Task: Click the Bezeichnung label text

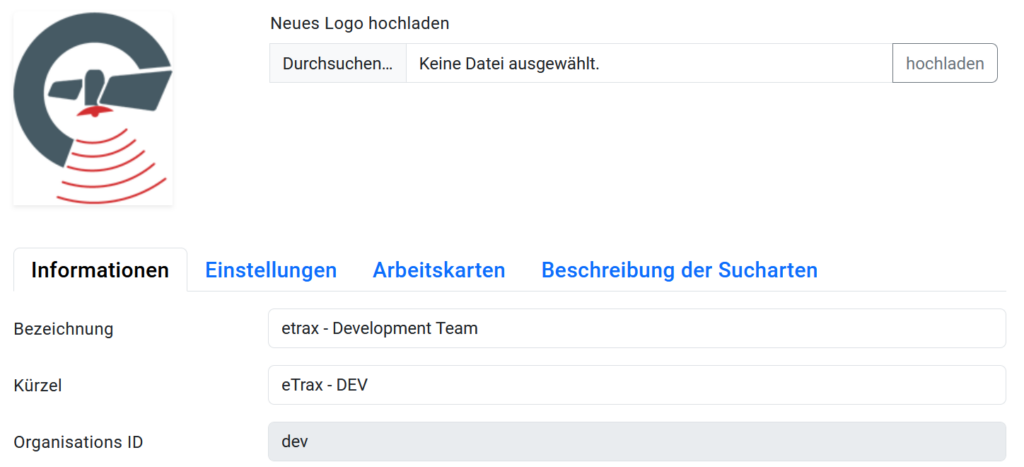Action: click(63, 329)
